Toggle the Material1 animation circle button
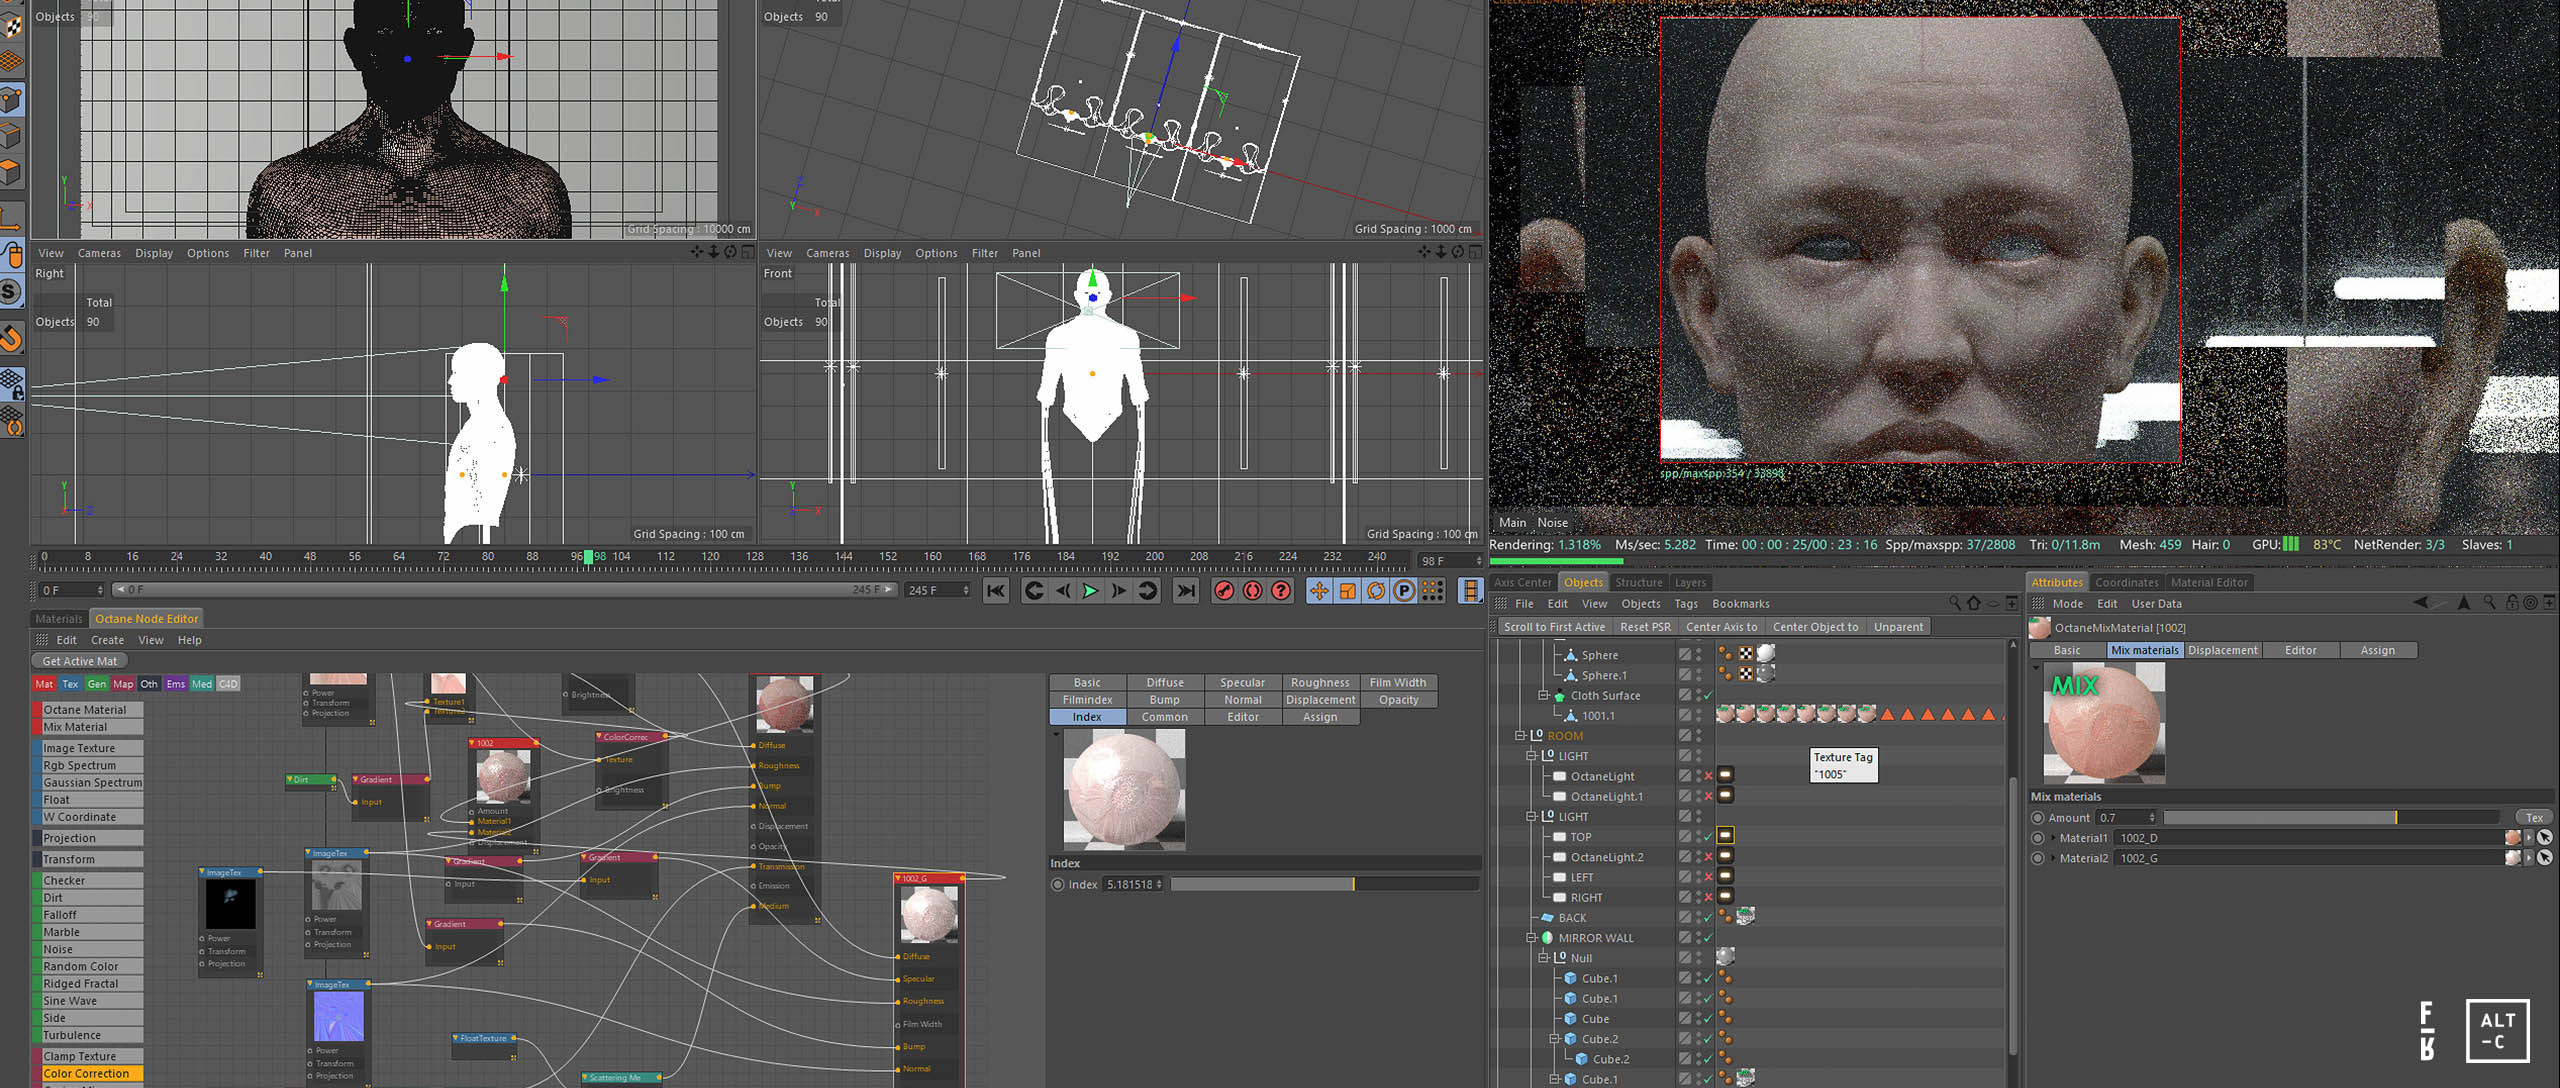This screenshot has width=2560, height=1088. coord(2038,838)
